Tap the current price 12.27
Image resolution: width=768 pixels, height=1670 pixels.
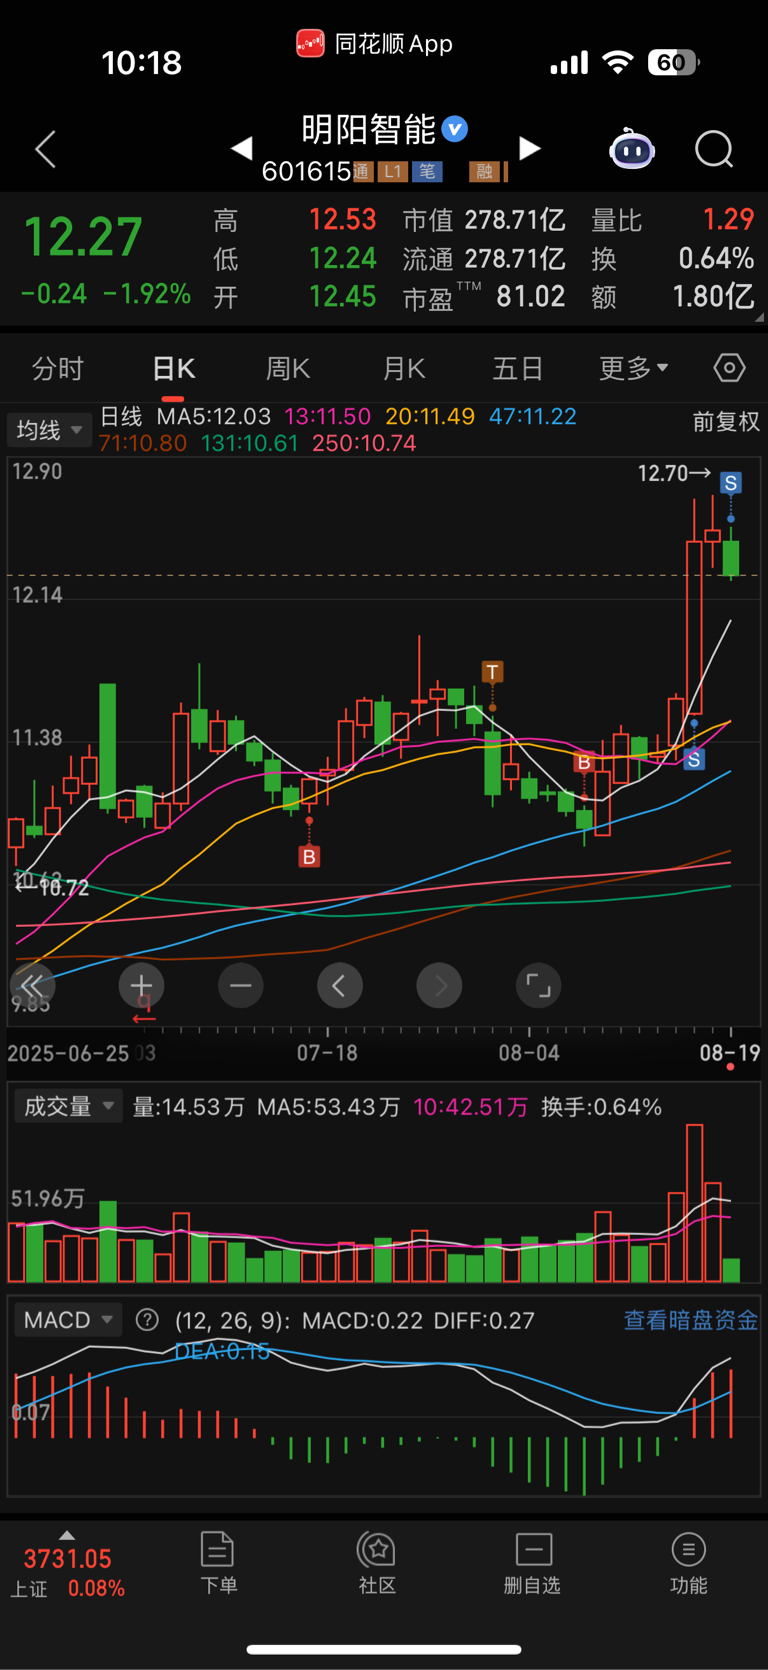pos(83,238)
